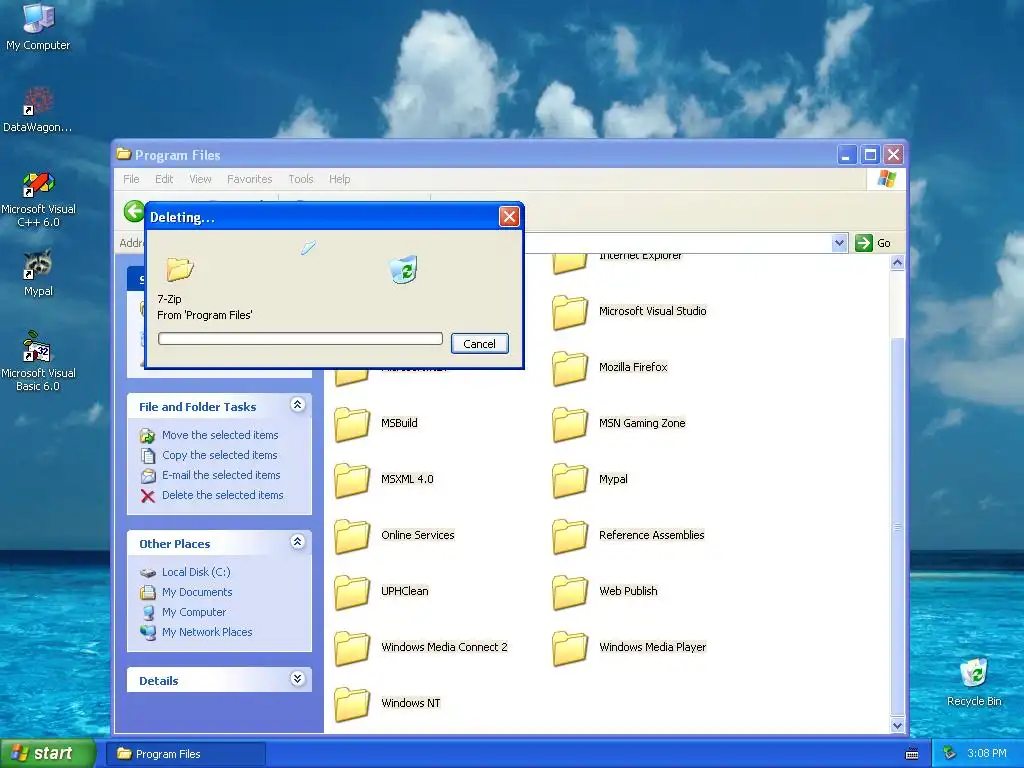This screenshot has height=768, width=1024.
Task: Go to My Documents in Other Places
Action: [197, 592]
